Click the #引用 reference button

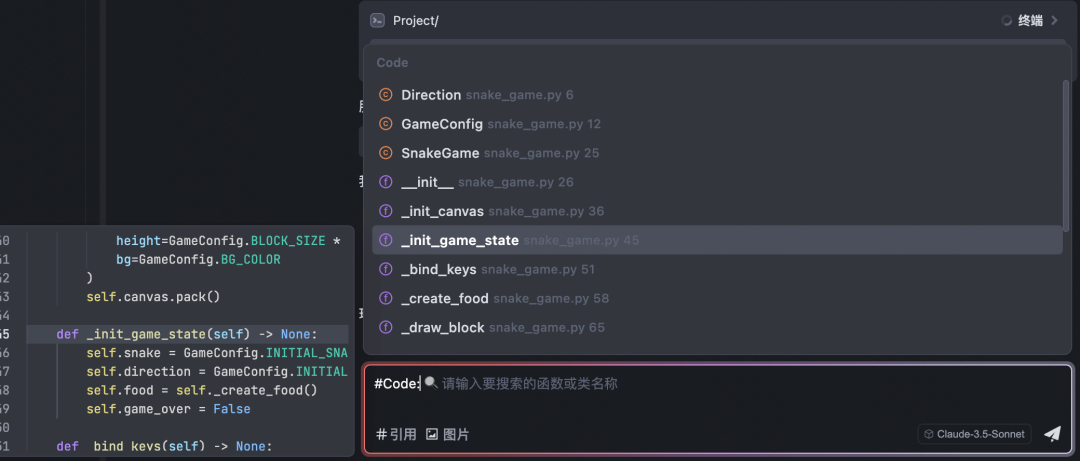coord(396,434)
